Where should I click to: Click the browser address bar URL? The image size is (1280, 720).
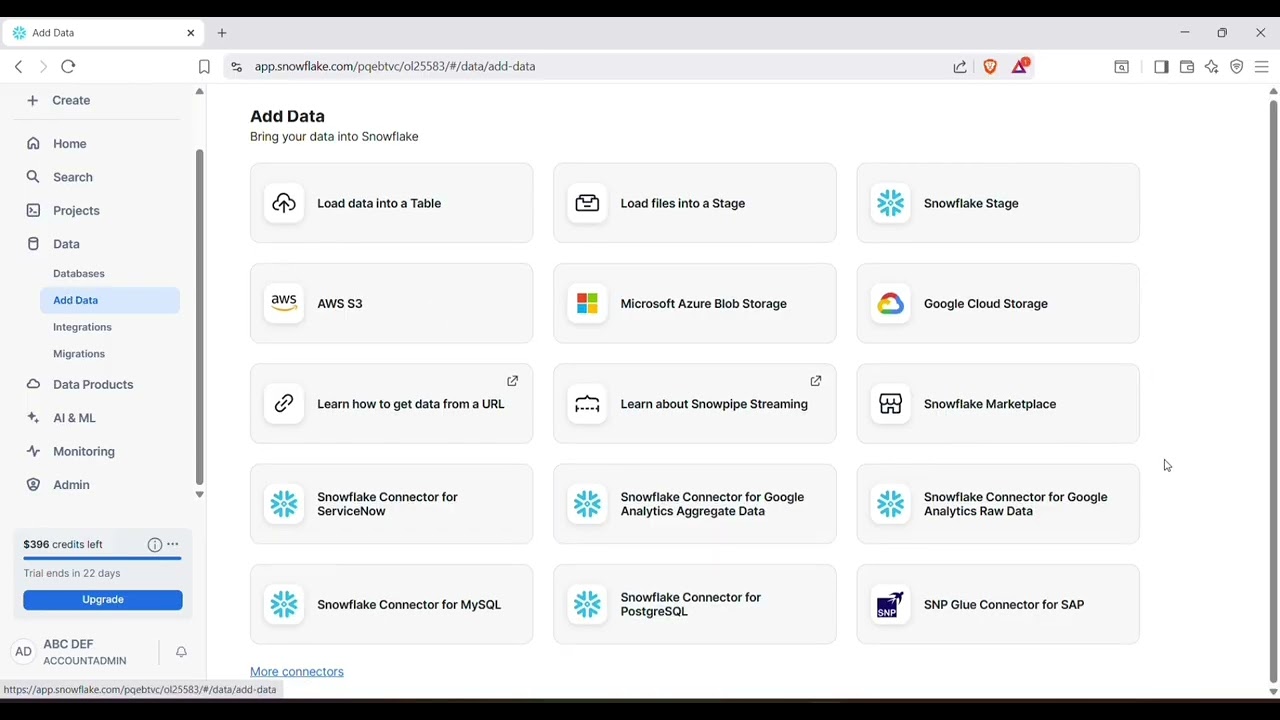pos(395,66)
